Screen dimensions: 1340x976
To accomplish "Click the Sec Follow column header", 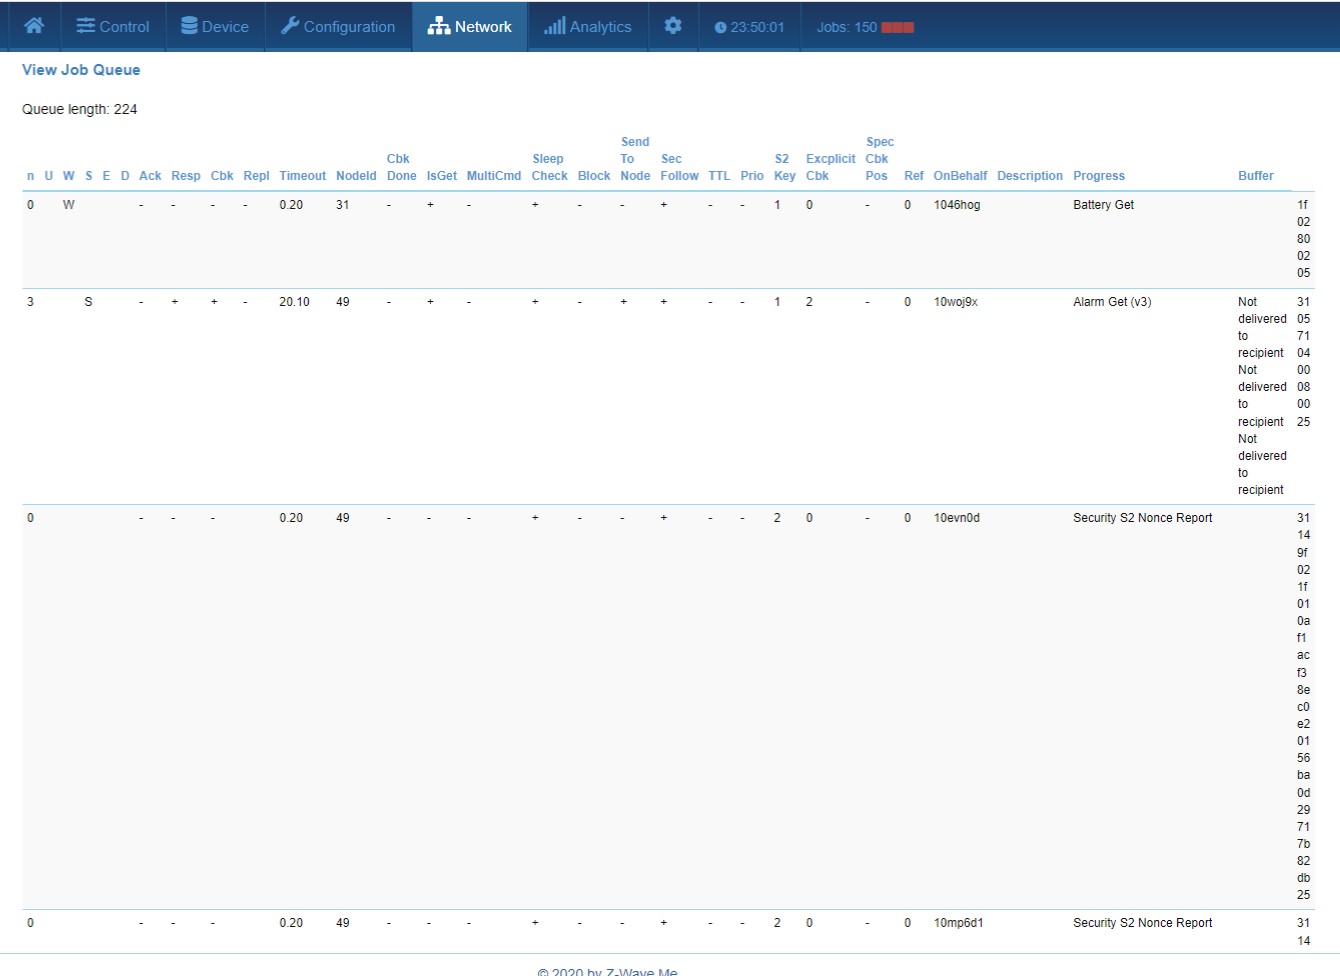I will click(680, 167).
